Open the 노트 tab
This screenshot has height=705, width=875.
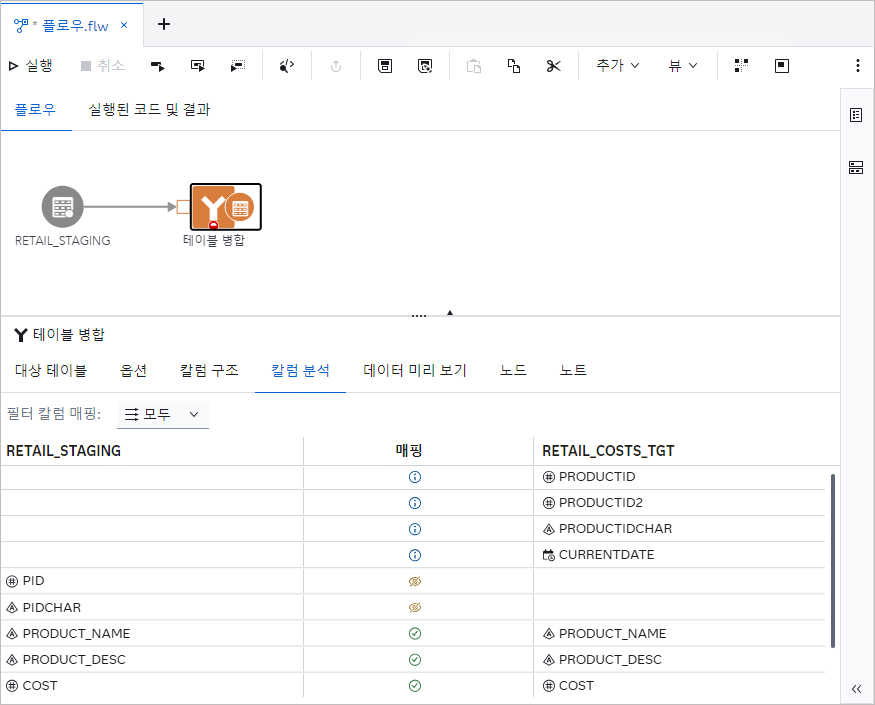573,370
